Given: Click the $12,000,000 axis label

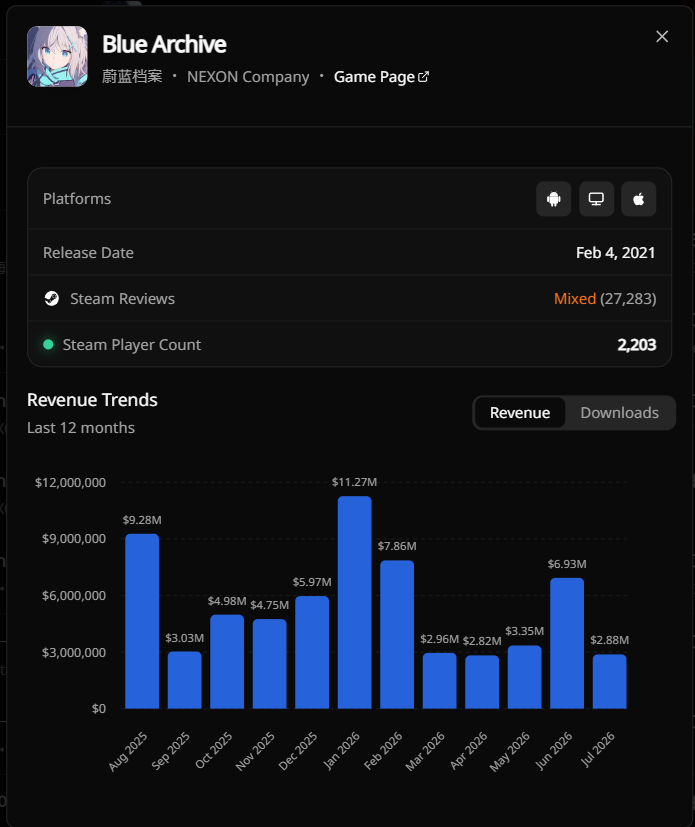Looking at the screenshot, I should (71, 483).
